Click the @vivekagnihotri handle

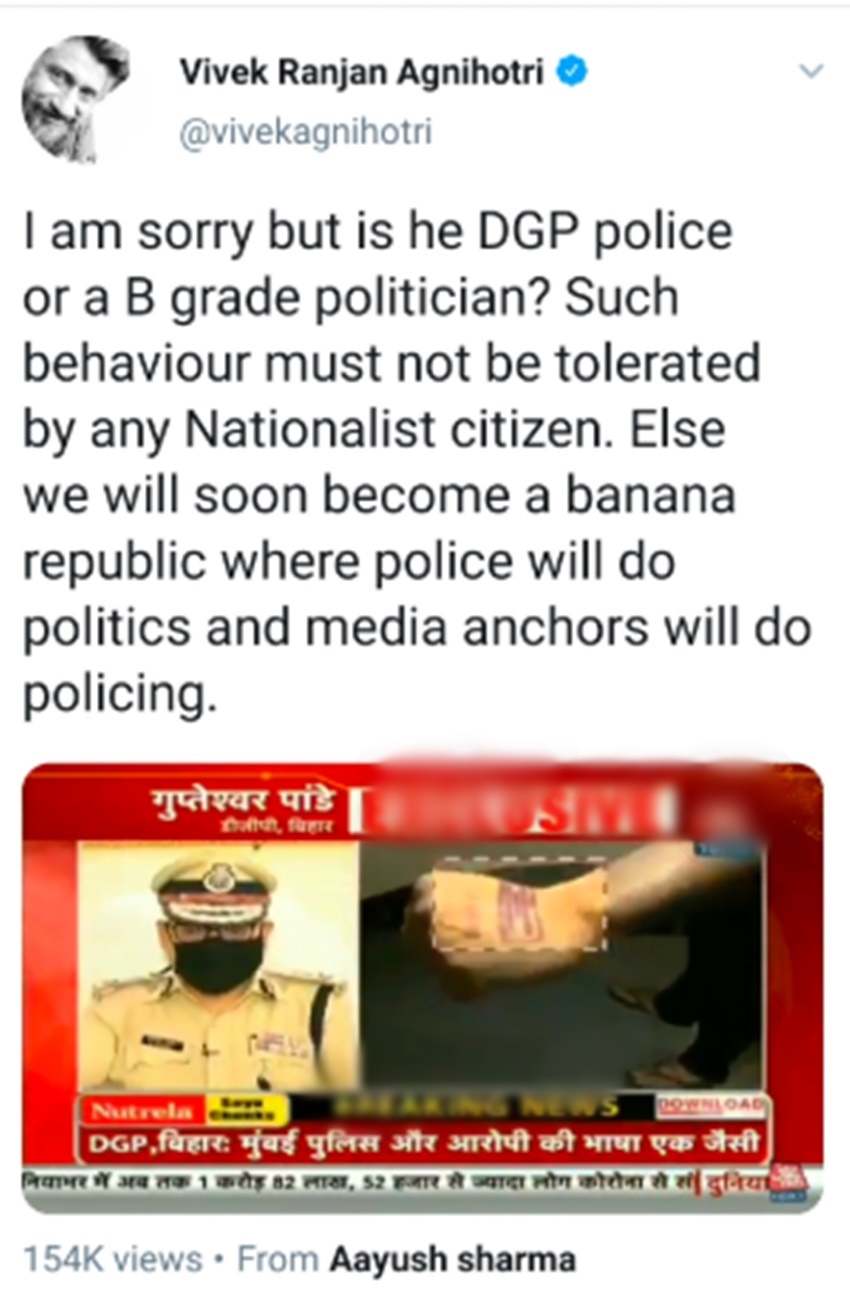[x=305, y=132]
